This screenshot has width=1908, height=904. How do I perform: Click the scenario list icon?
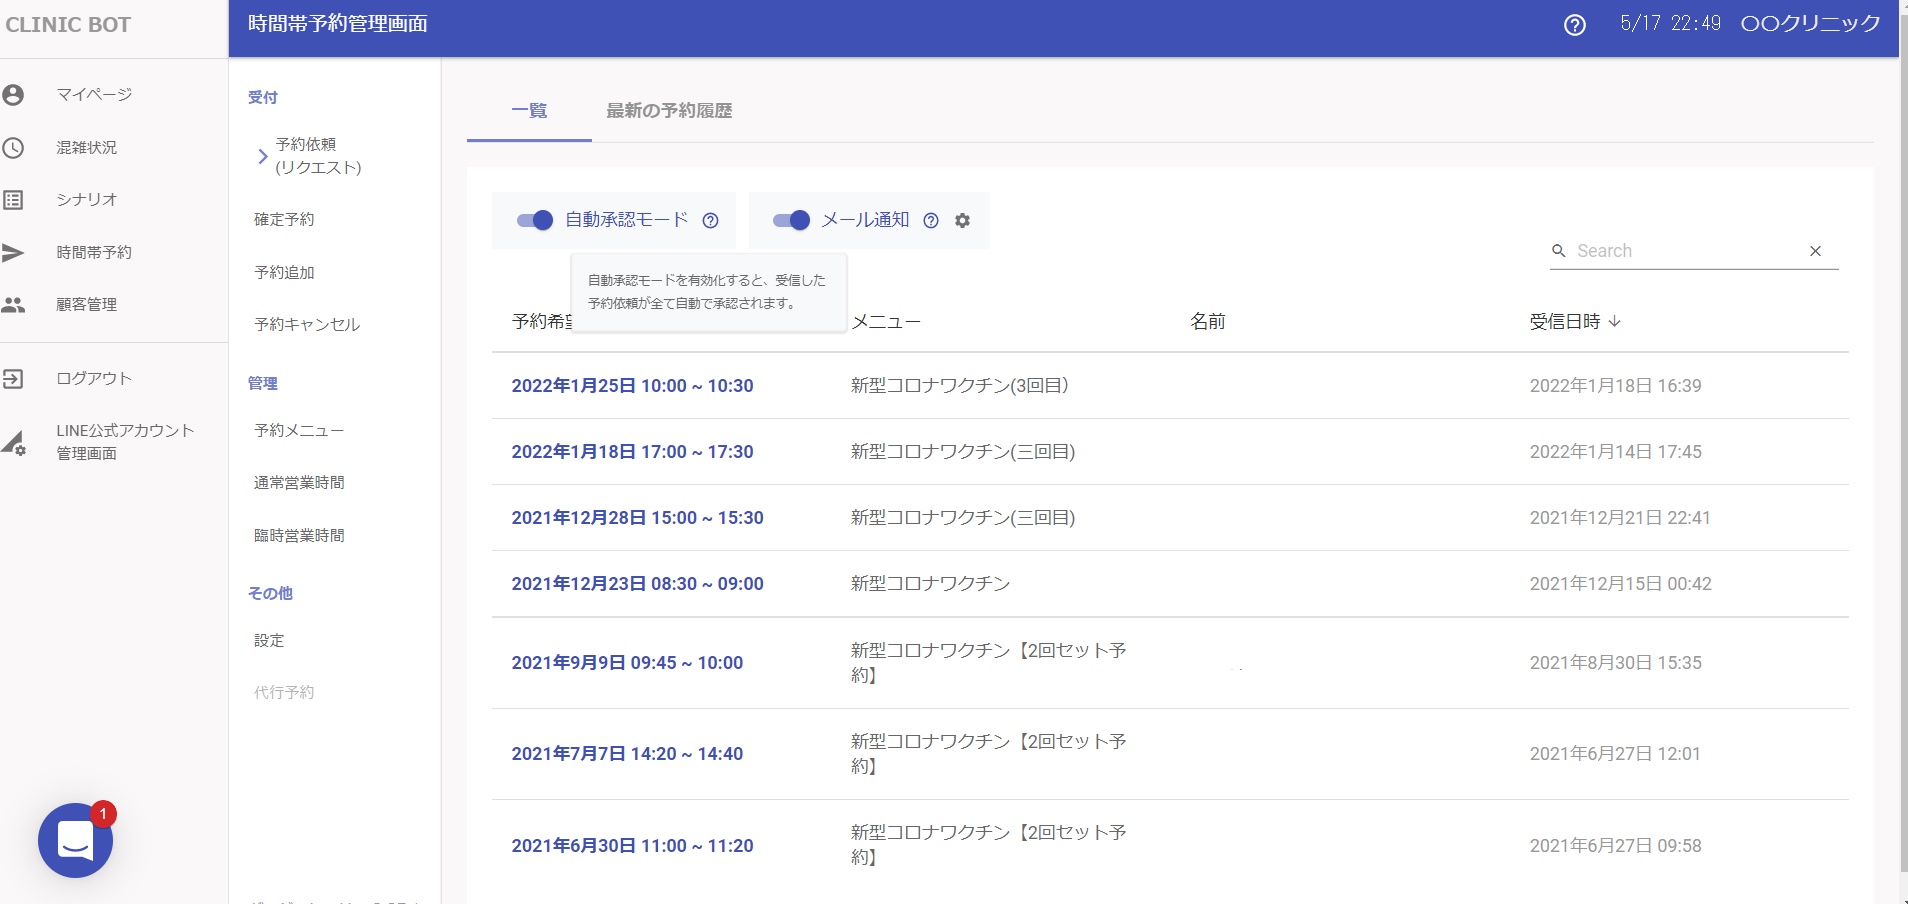click(13, 200)
